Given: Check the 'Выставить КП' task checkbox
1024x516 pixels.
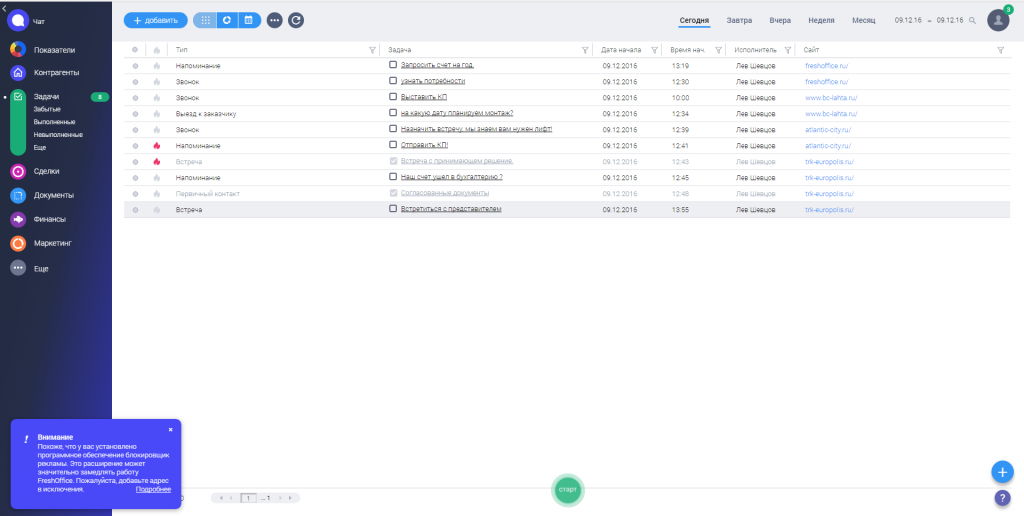Looking at the screenshot, I should 393,97.
